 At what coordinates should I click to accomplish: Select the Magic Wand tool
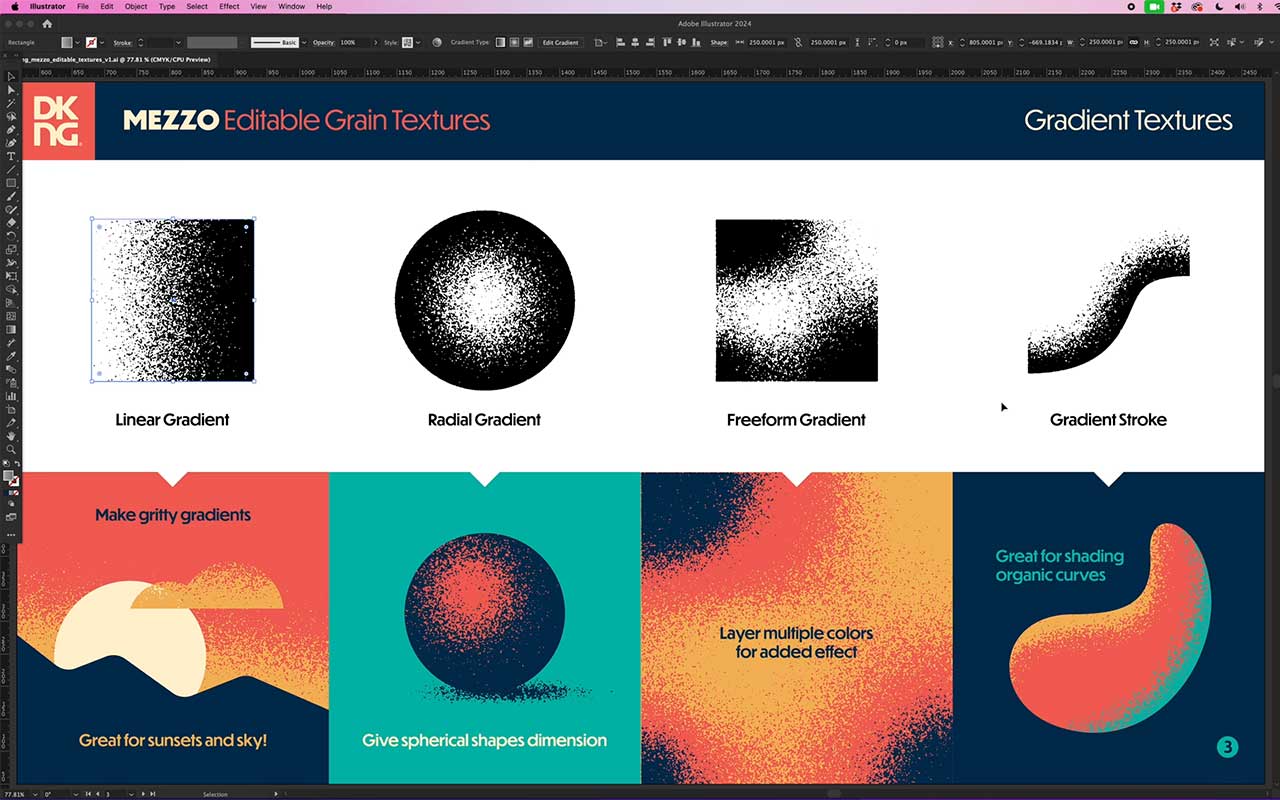coord(12,103)
